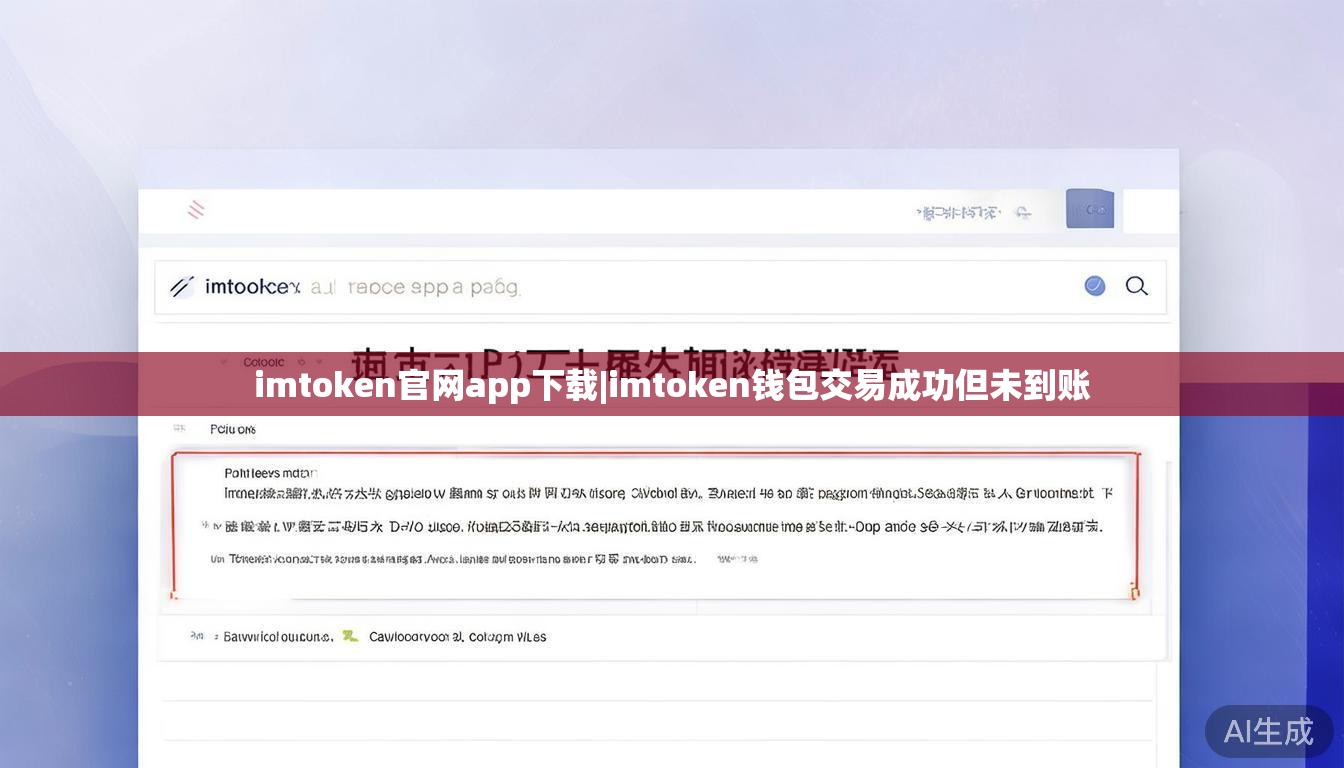Open the Pciuons section label
The image size is (1344, 768).
[233, 429]
